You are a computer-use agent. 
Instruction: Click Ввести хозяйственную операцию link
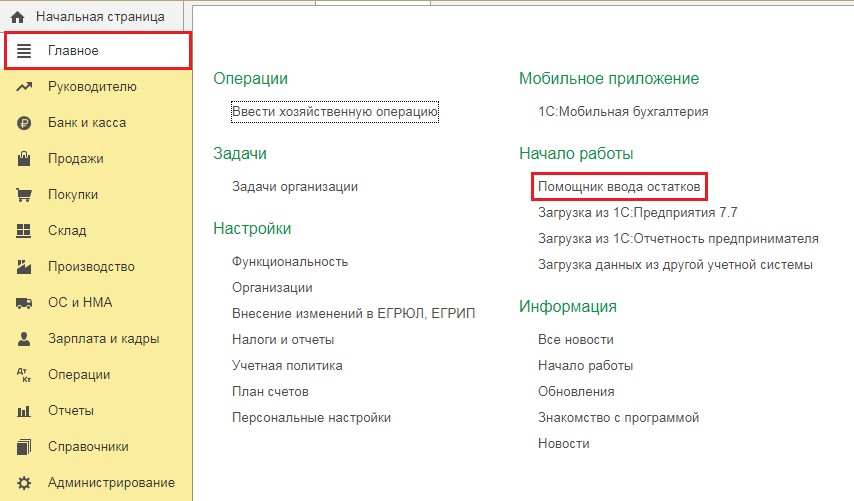click(x=335, y=112)
